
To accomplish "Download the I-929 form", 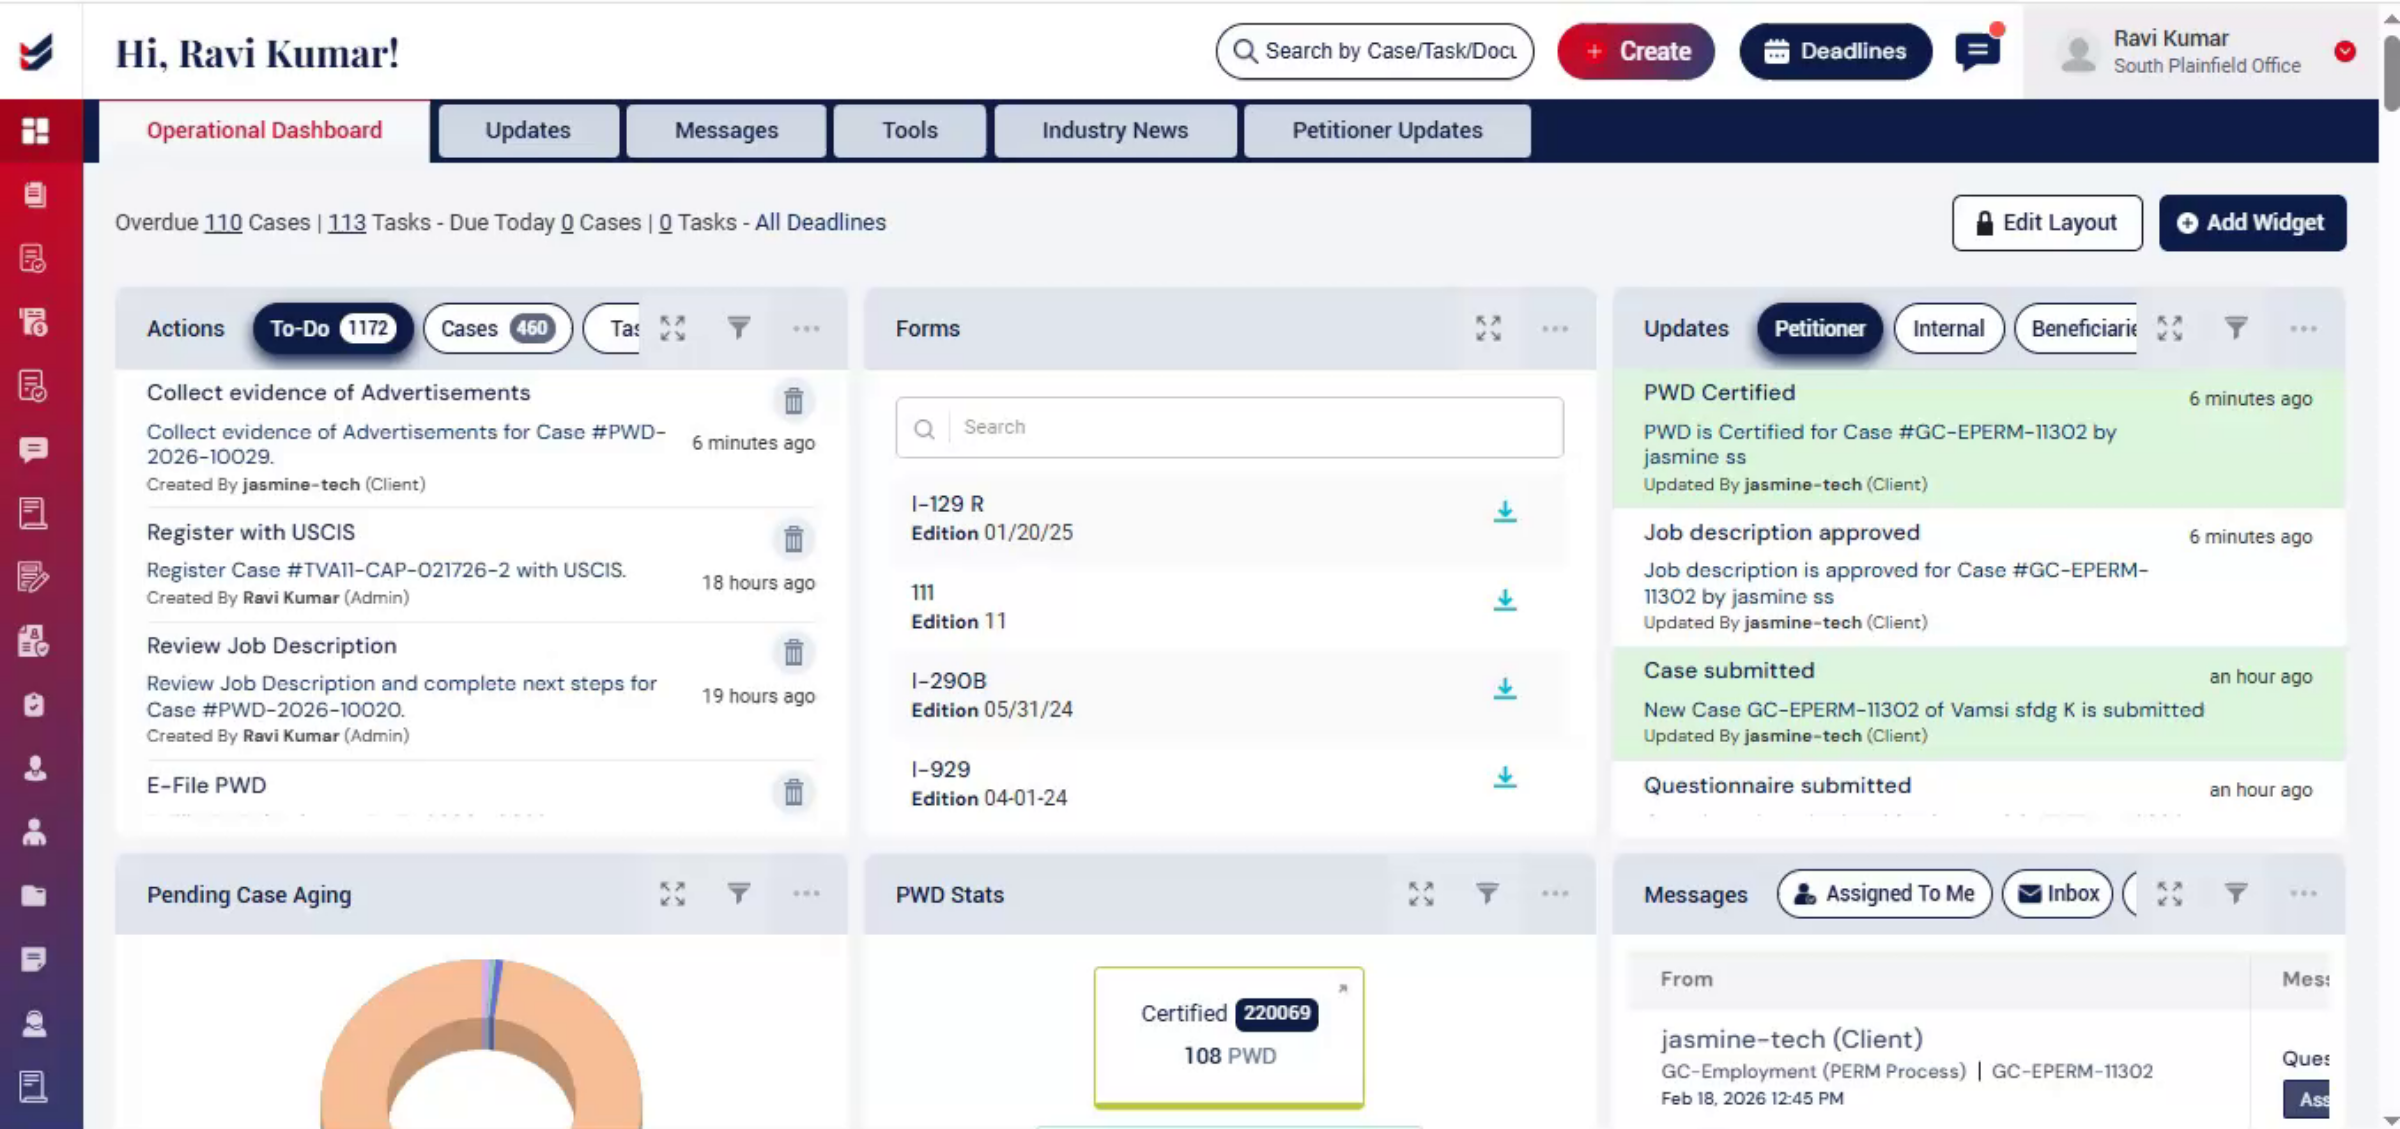I will 1504,778.
